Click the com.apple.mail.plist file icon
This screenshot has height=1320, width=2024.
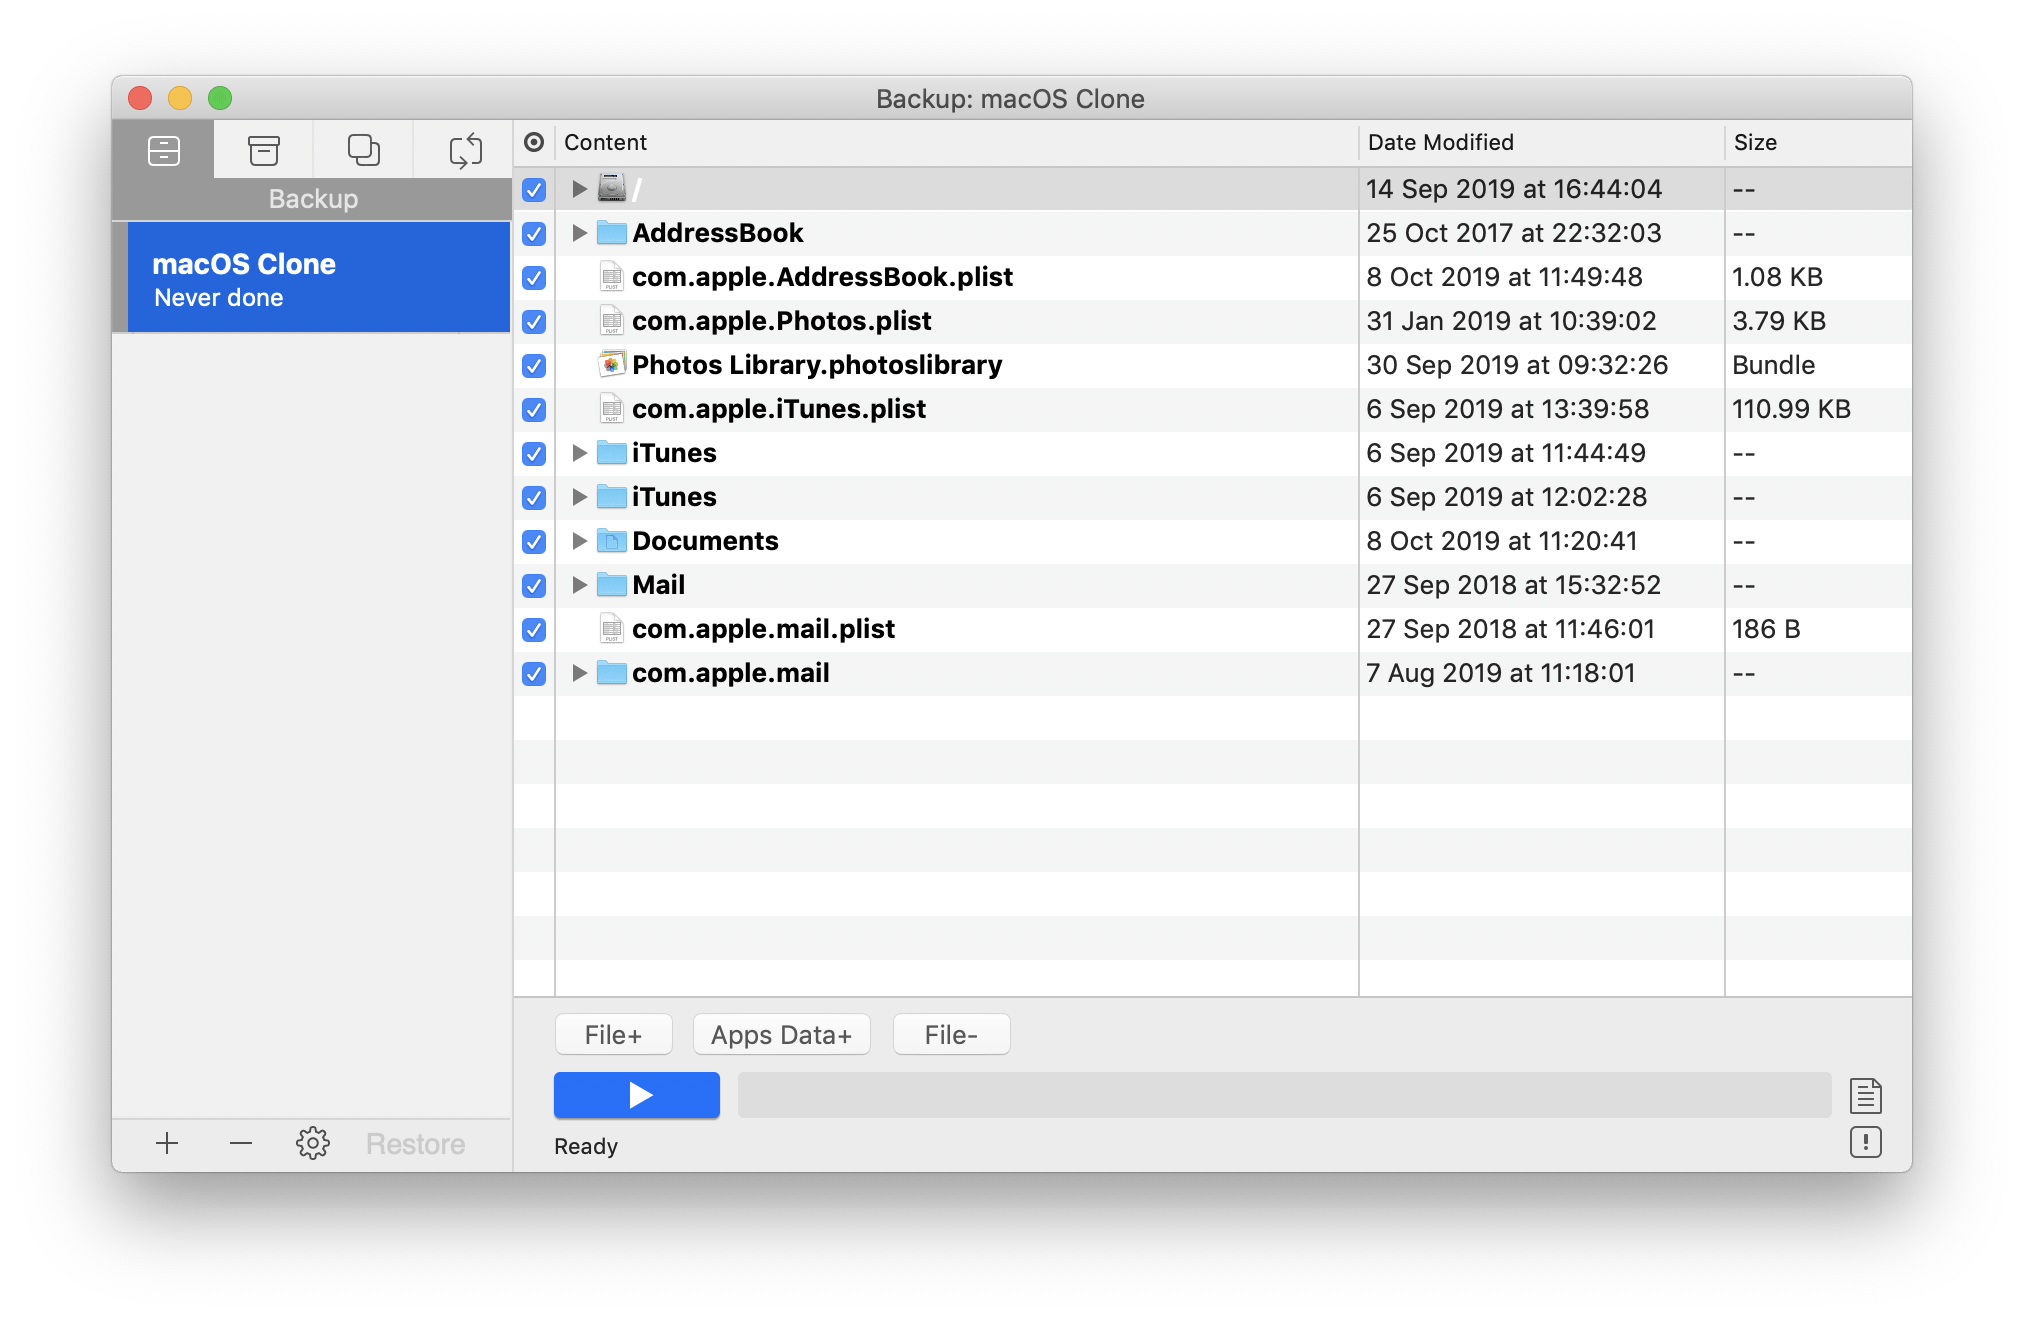click(612, 629)
